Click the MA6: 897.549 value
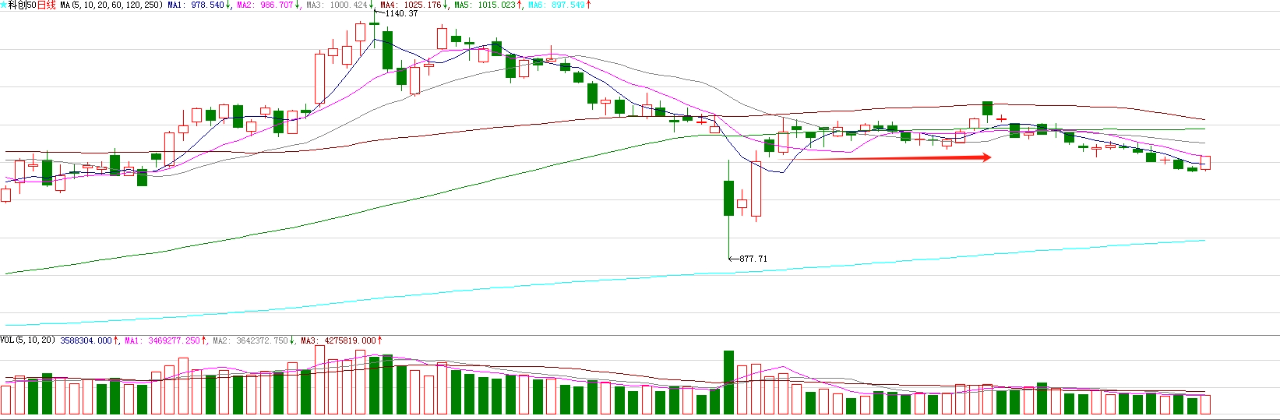 [x=559, y=5]
